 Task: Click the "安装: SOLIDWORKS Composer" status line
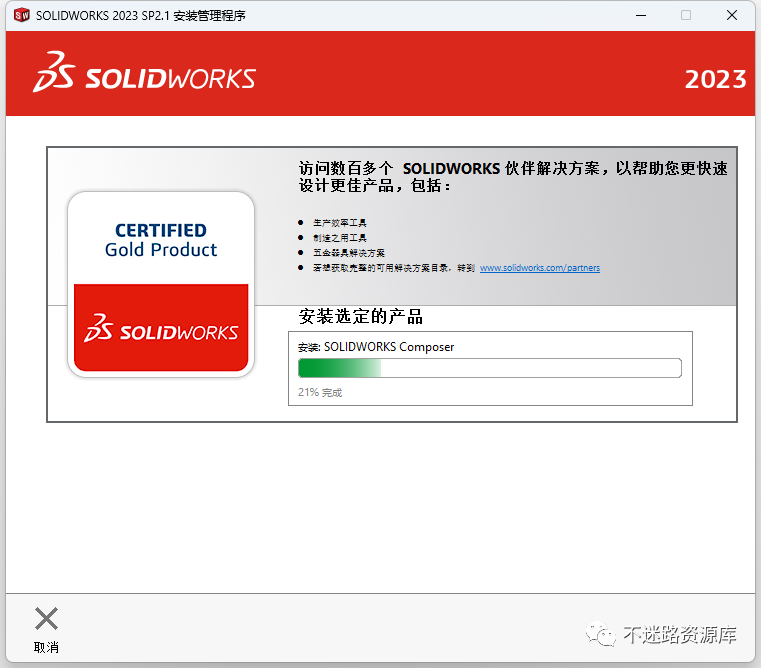click(376, 347)
